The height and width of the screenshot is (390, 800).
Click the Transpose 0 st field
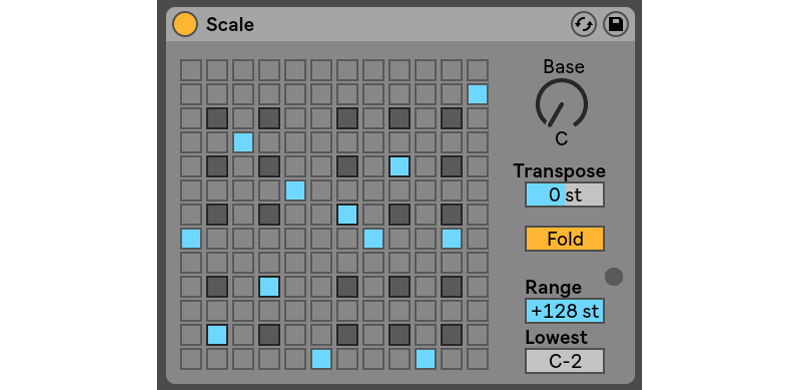(x=565, y=194)
